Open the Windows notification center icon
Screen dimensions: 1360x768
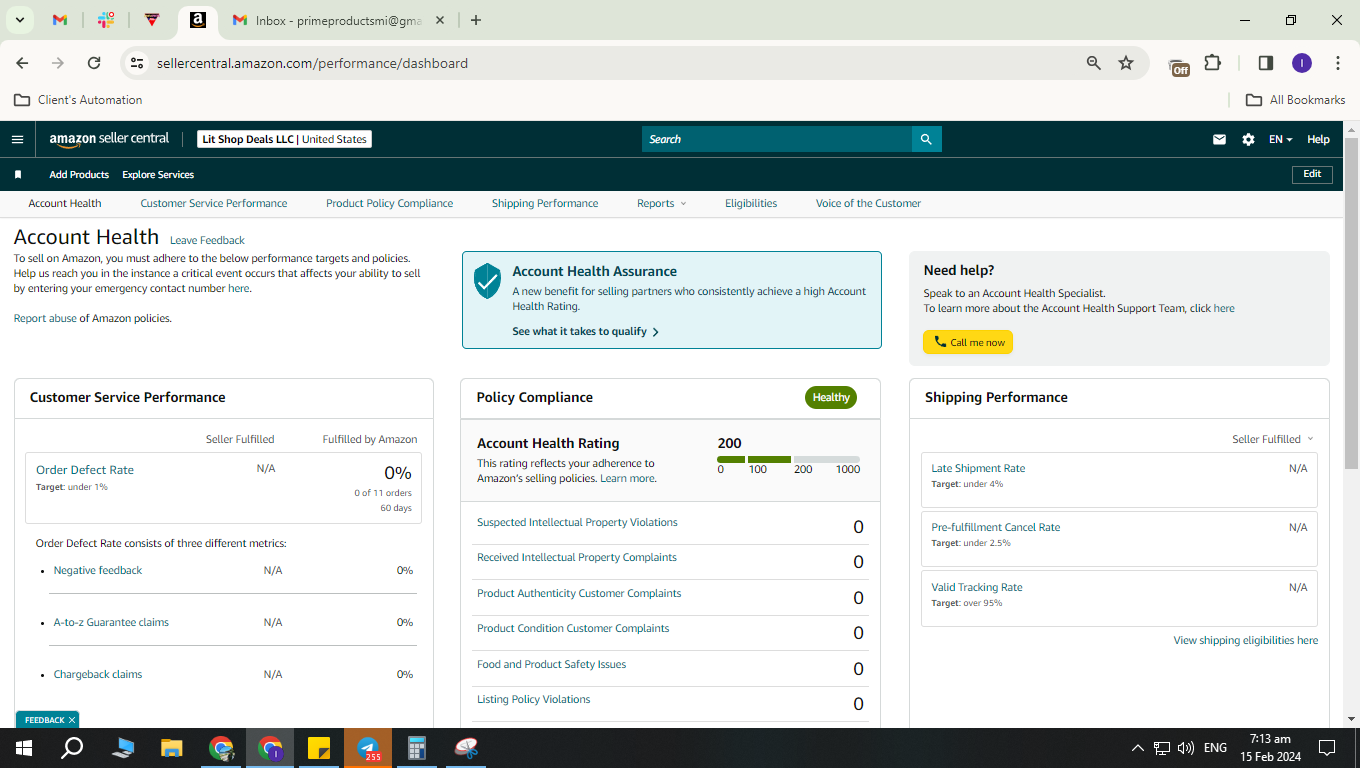click(1327, 748)
